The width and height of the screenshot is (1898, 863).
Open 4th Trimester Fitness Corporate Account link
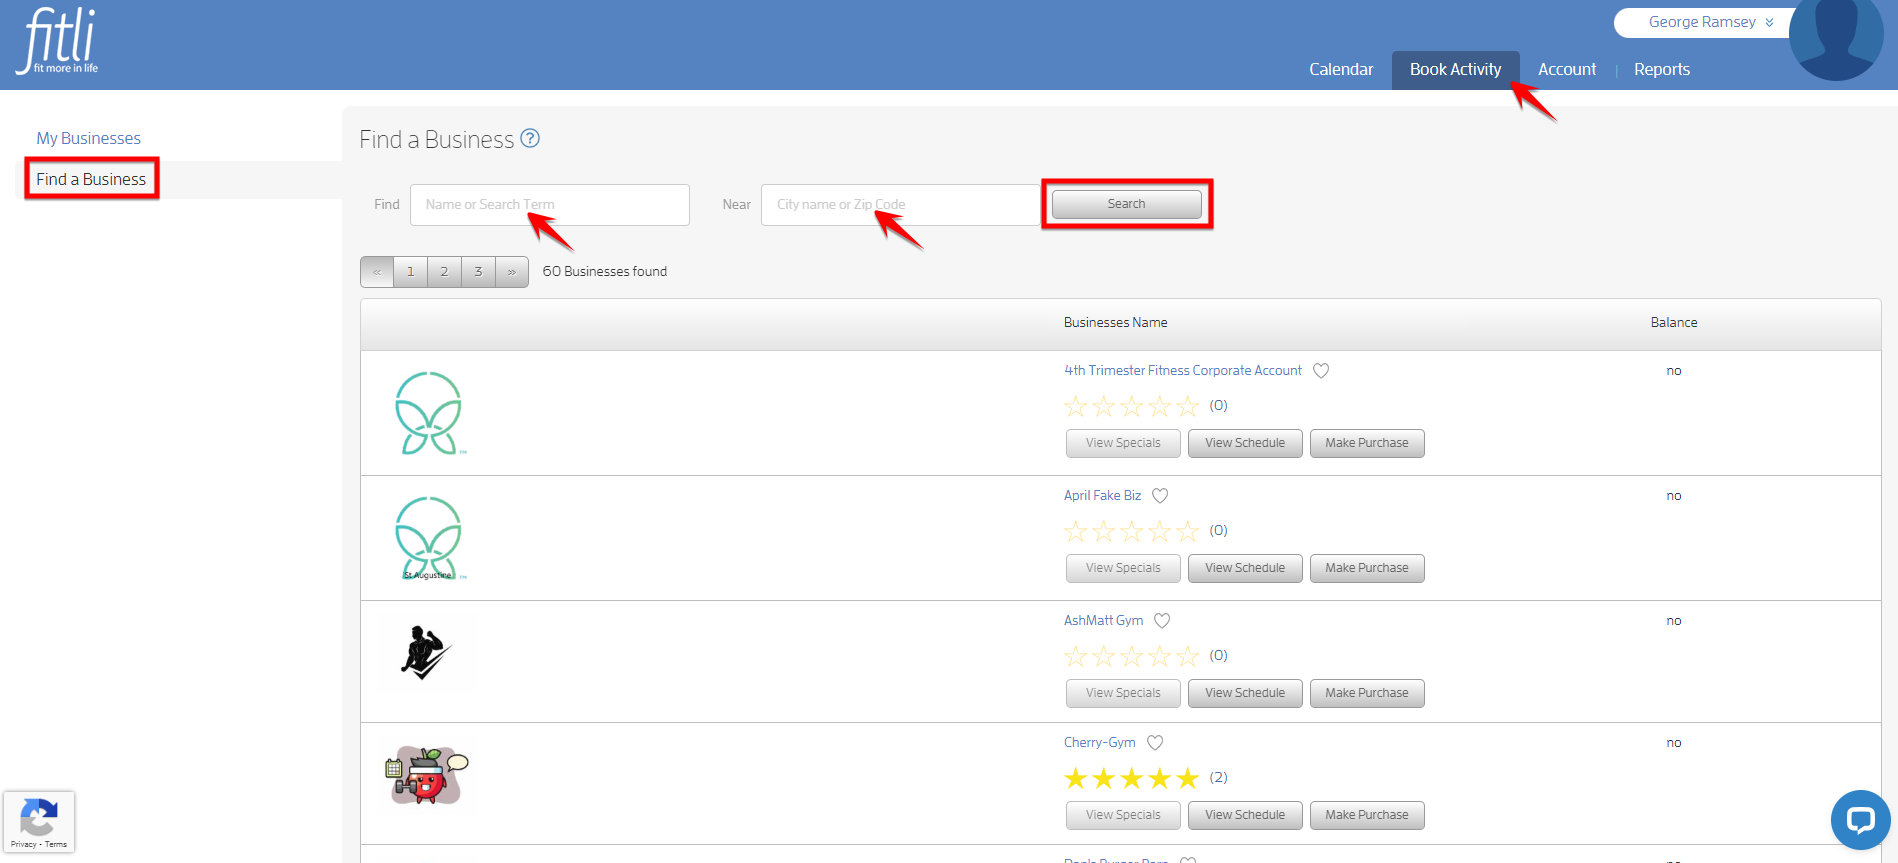[x=1183, y=370]
